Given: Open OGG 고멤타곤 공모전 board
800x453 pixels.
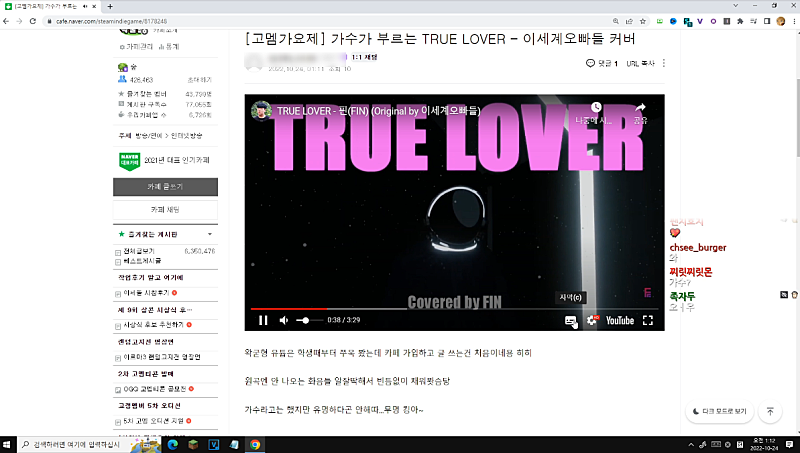Looking at the screenshot, I should point(155,389).
